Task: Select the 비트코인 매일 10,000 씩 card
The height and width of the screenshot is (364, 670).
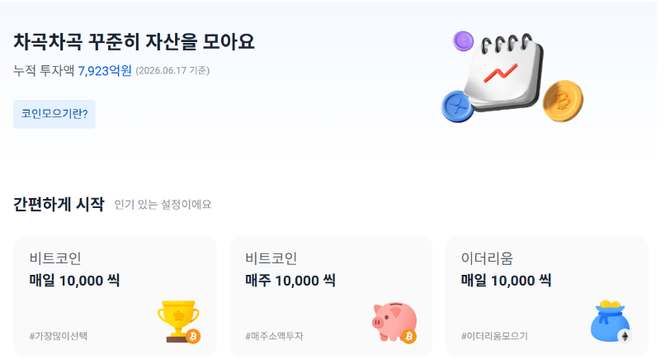Action: click(115, 296)
